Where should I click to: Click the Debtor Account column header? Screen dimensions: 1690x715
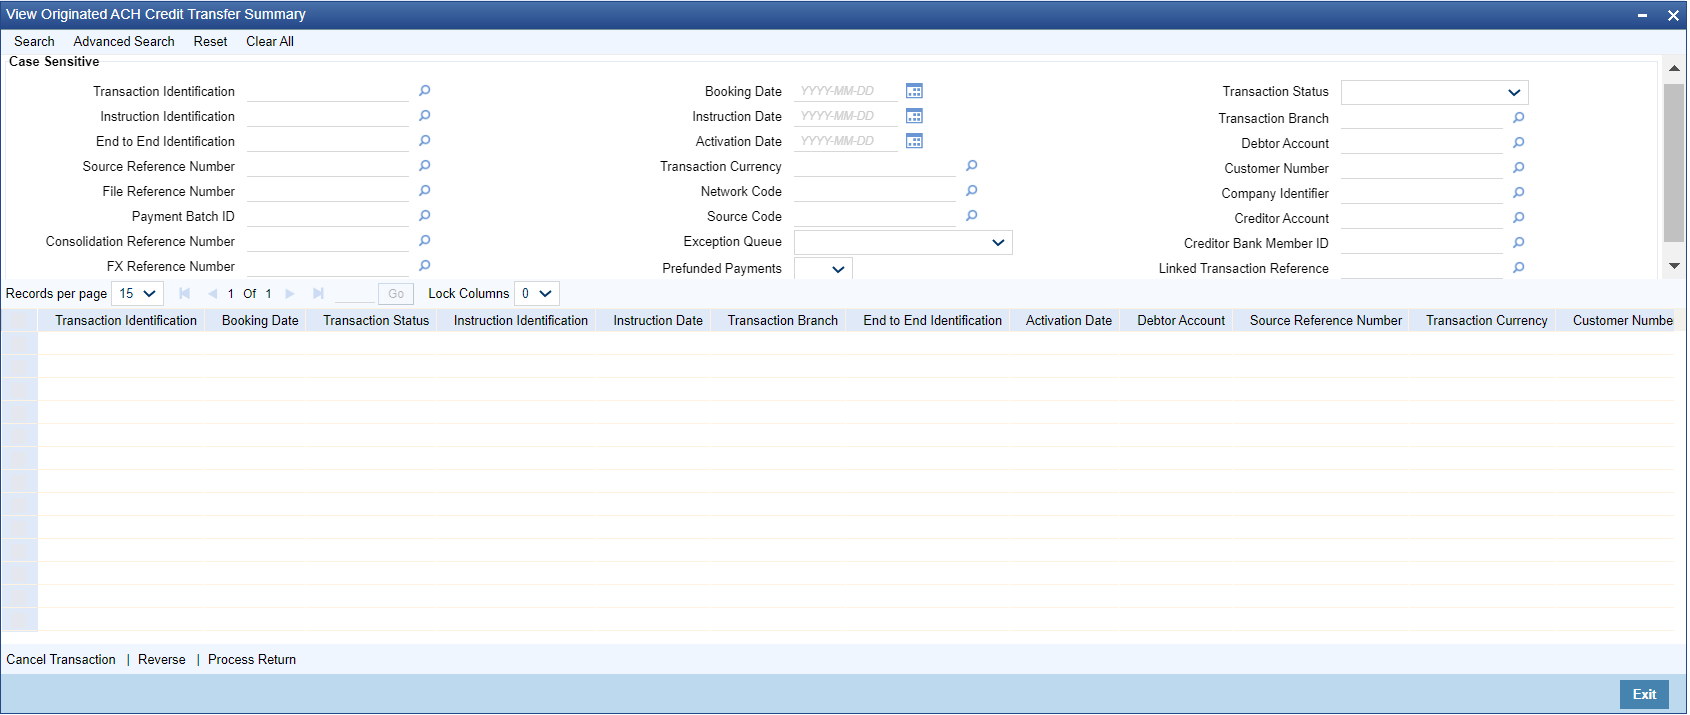tap(1181, 321)
